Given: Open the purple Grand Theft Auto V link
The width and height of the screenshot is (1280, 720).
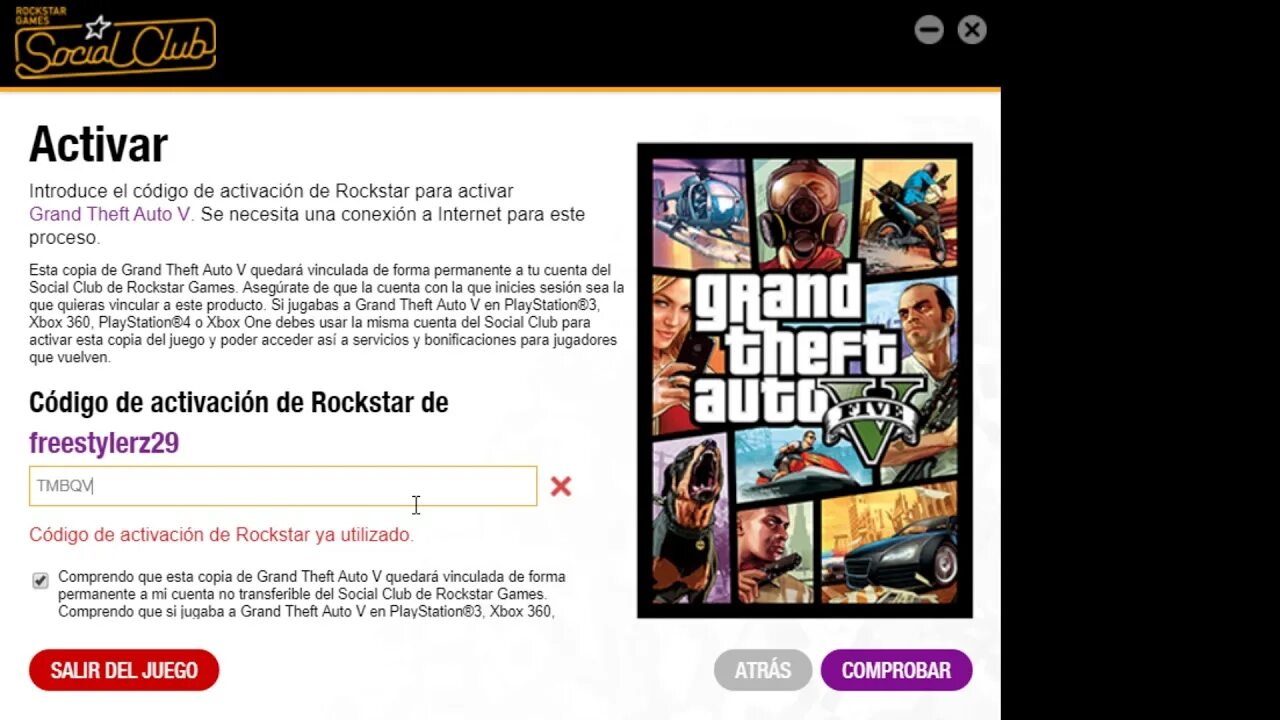Looking at the screenshot, I should pyautogui.click(x=111, y=214).
